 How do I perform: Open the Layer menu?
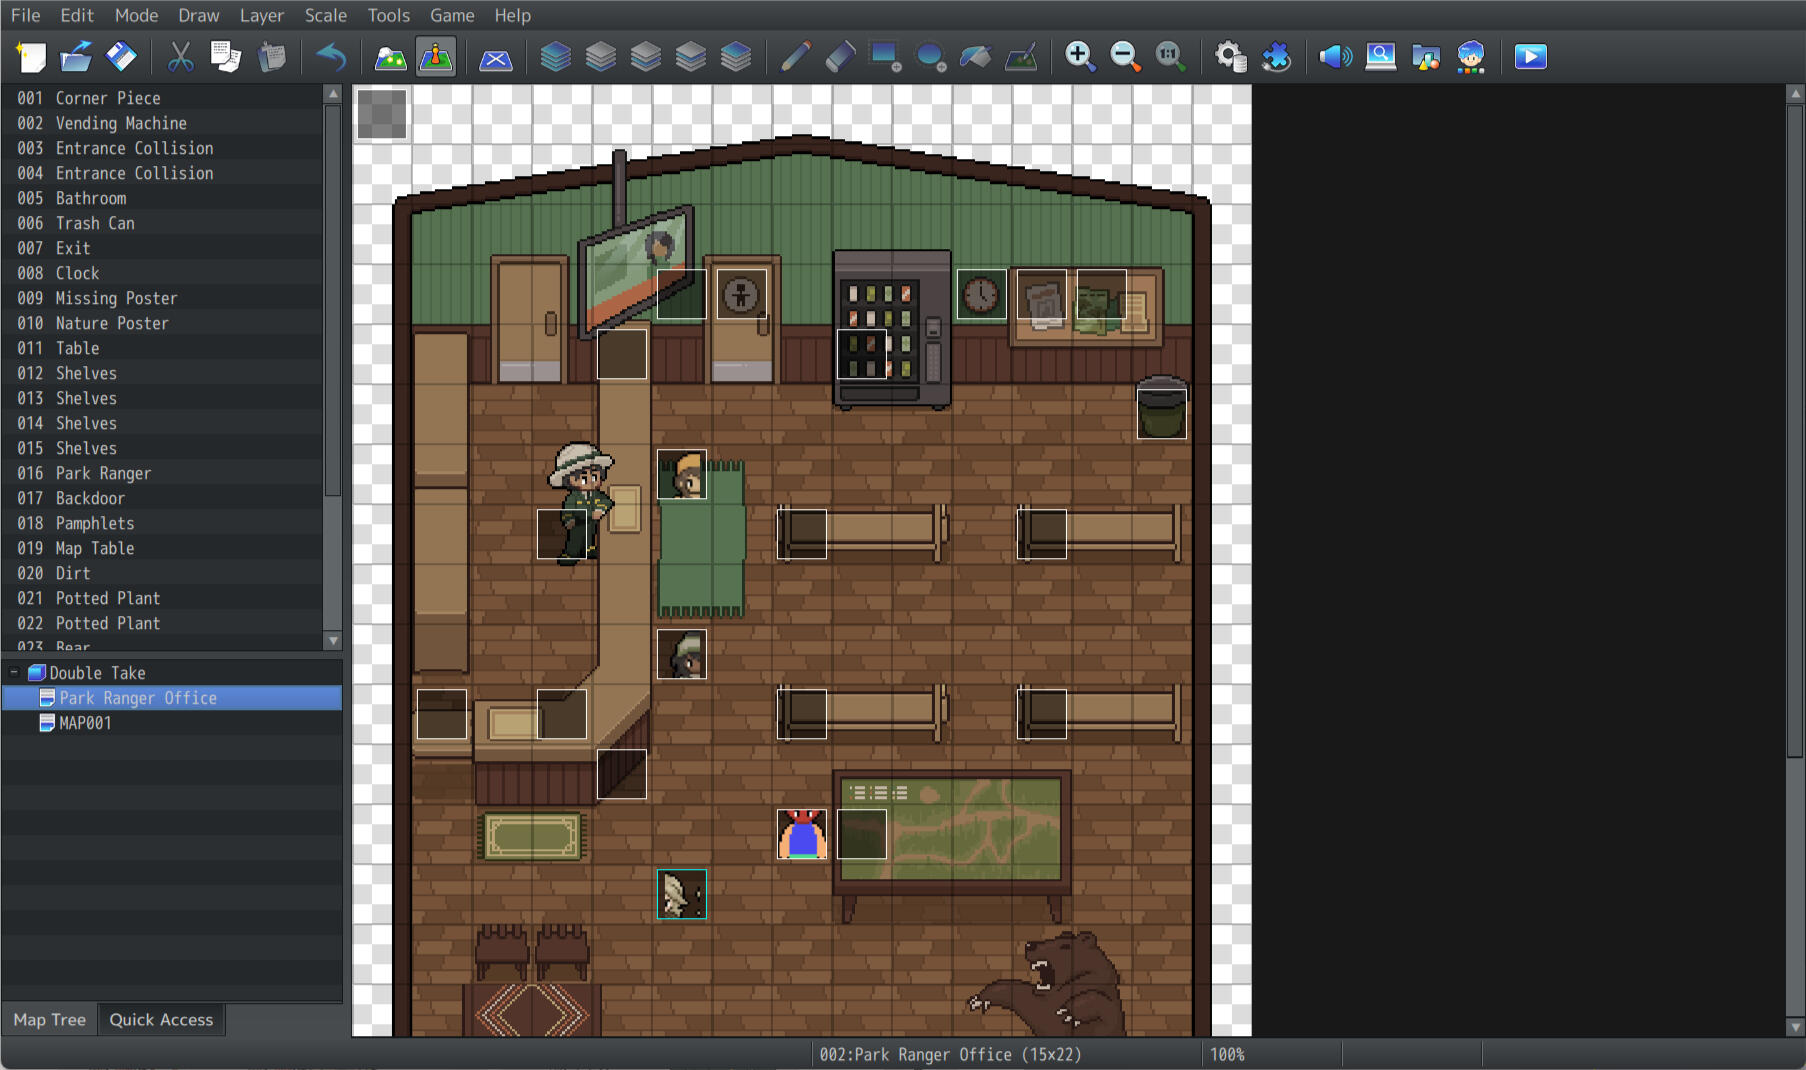[261, 15]
